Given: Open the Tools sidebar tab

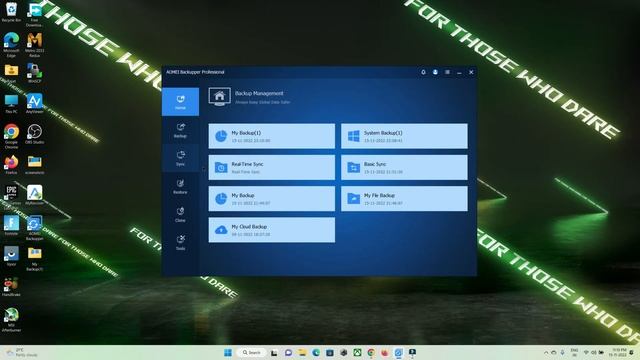Looking at the screenshot, I should coord(180,243).
